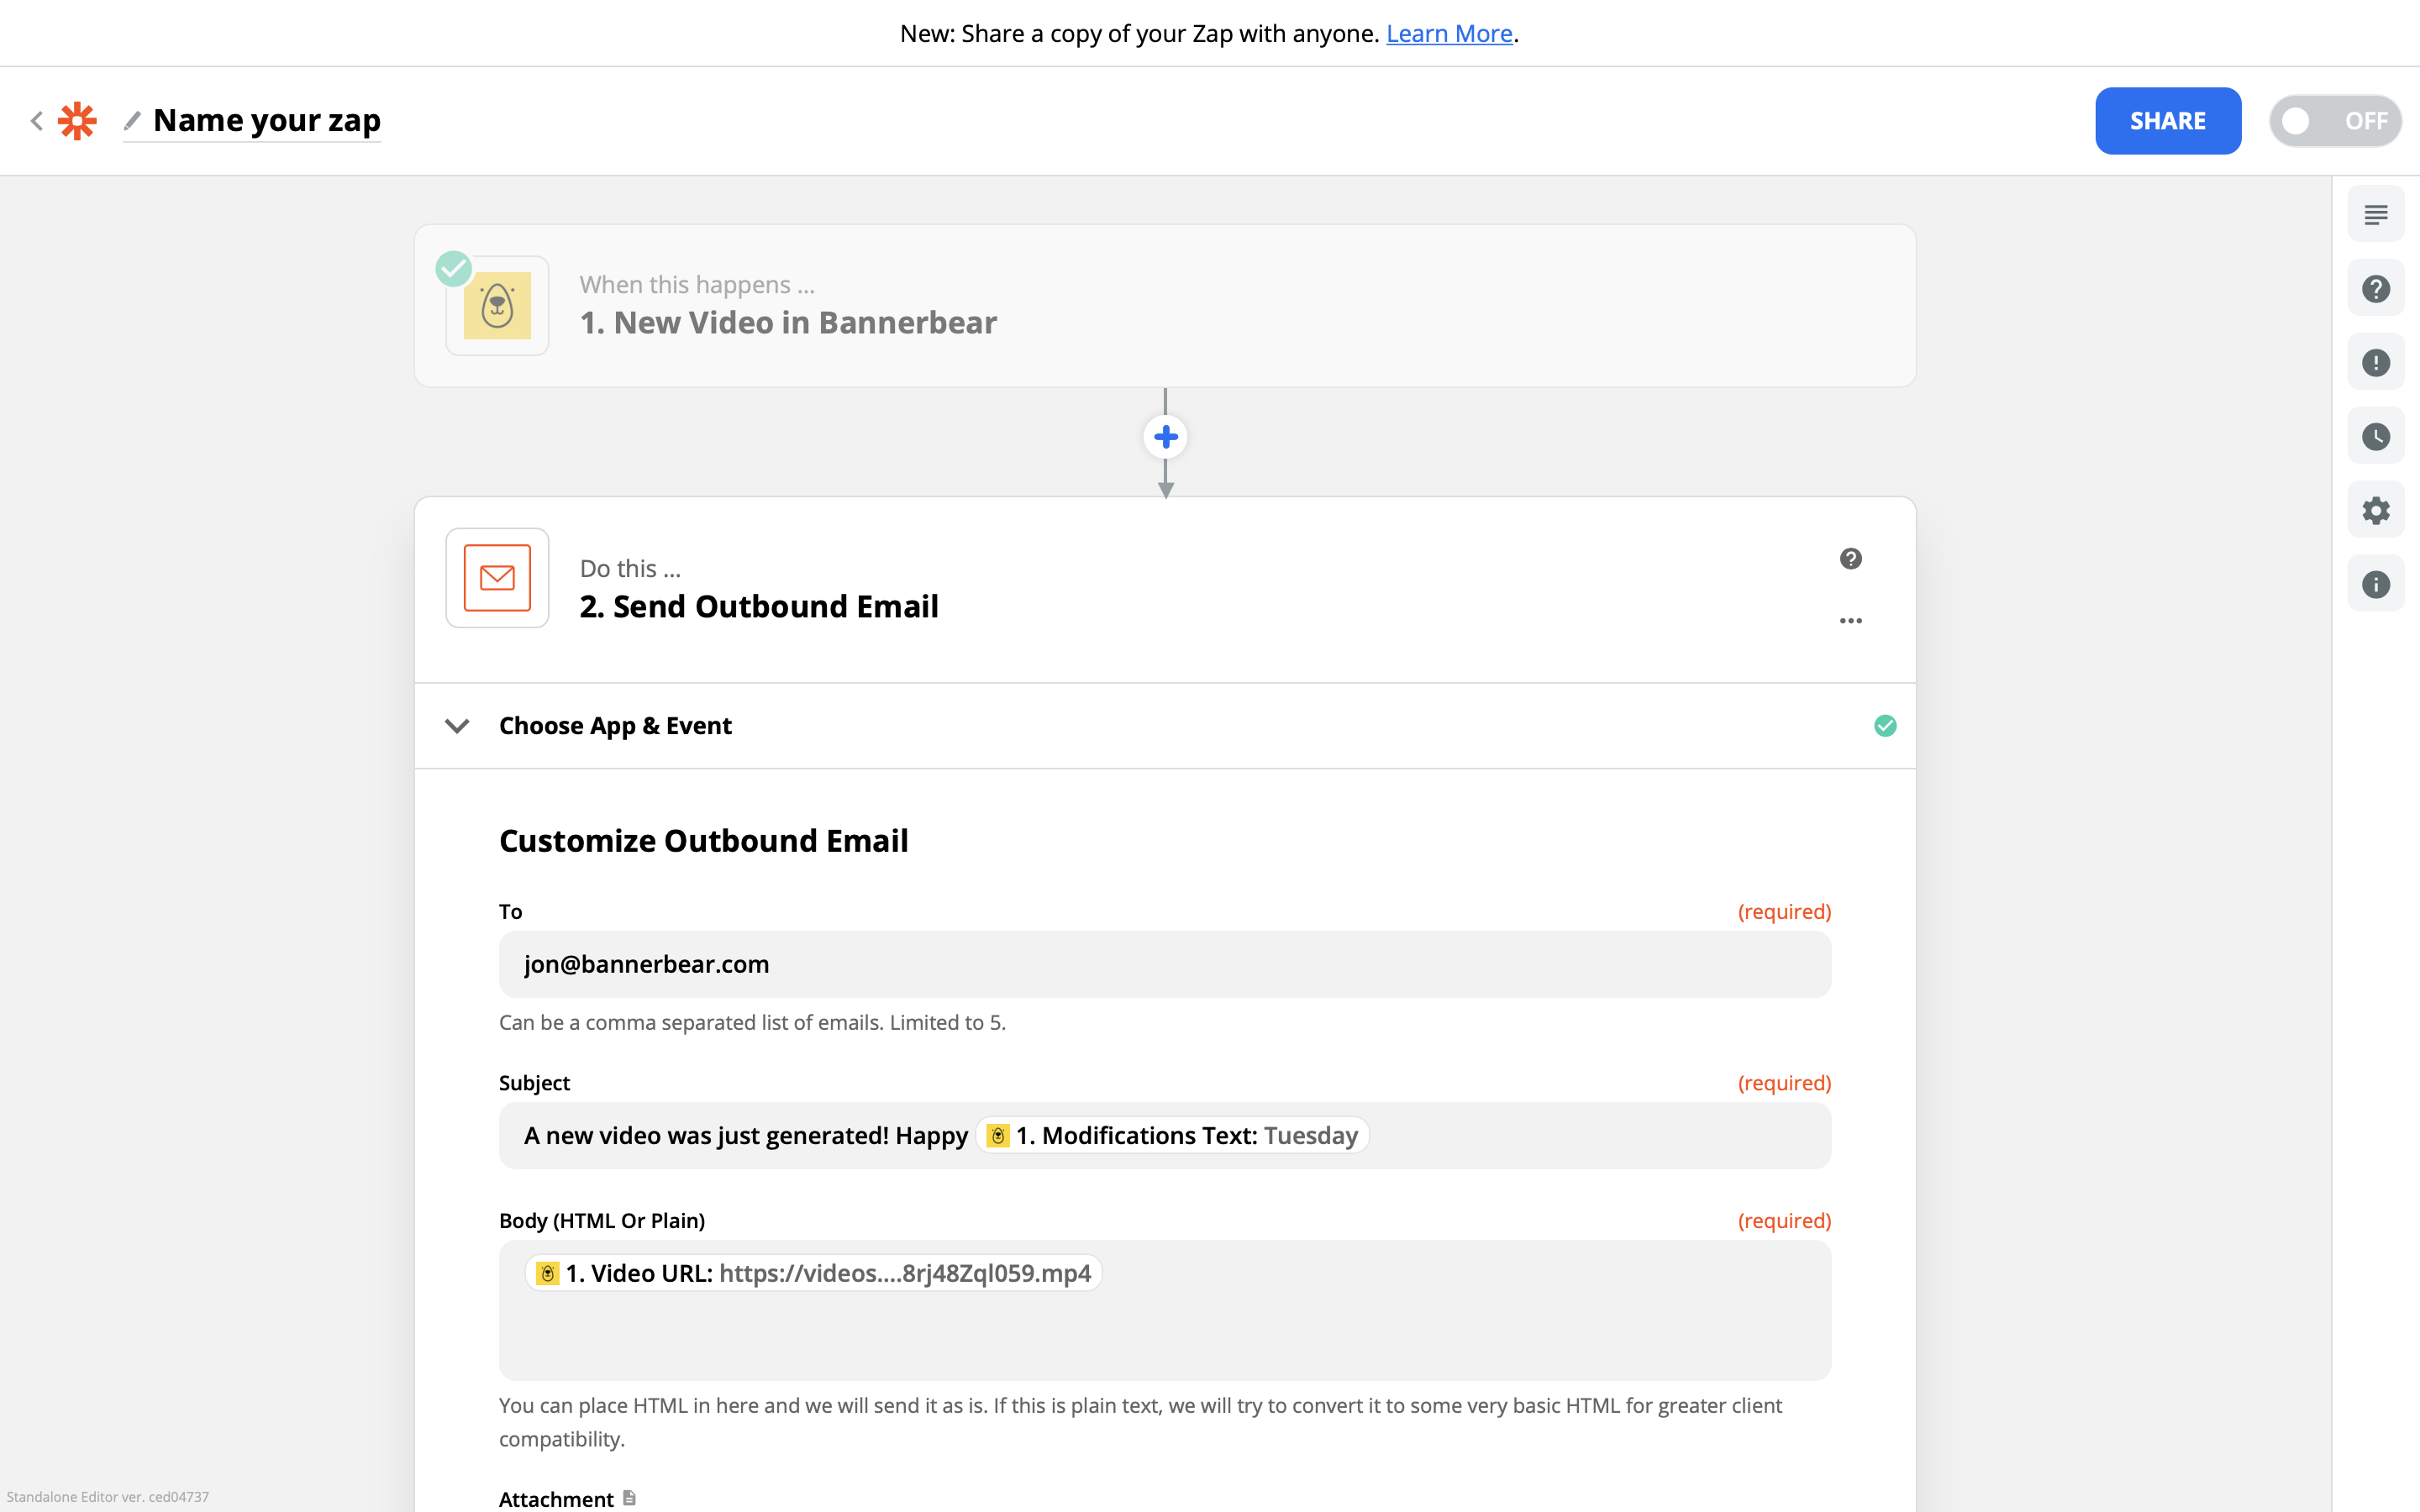Open the alerts exclamation icon in the sidebar

[x=2375, y=363]
